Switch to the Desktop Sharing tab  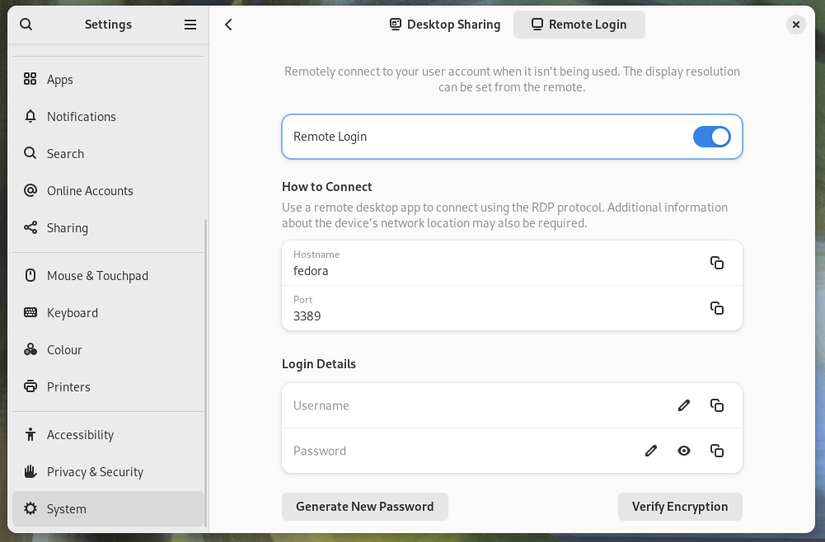(445, 24)
